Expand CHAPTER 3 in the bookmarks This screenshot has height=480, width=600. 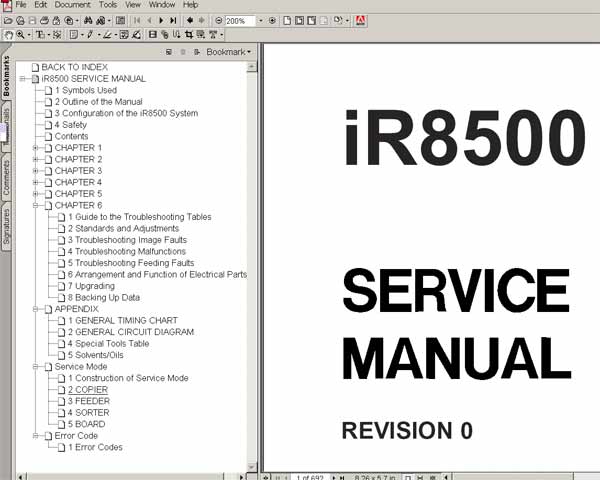(35, 171)
